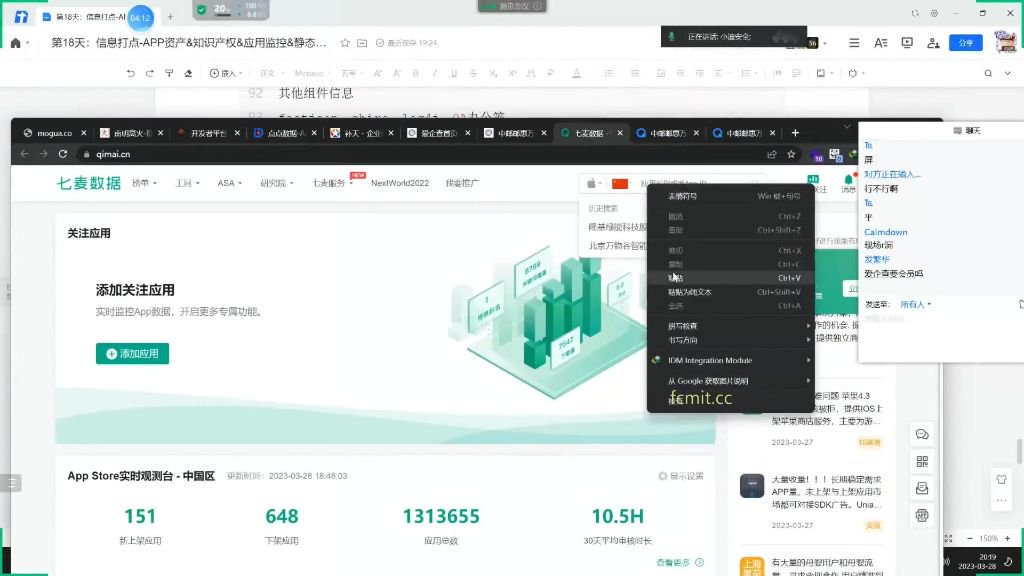The height and width of the screenshot is (576, 1024).
Task: Expand the 工具 navigation dropdown
Action: [x=187, y=183]
